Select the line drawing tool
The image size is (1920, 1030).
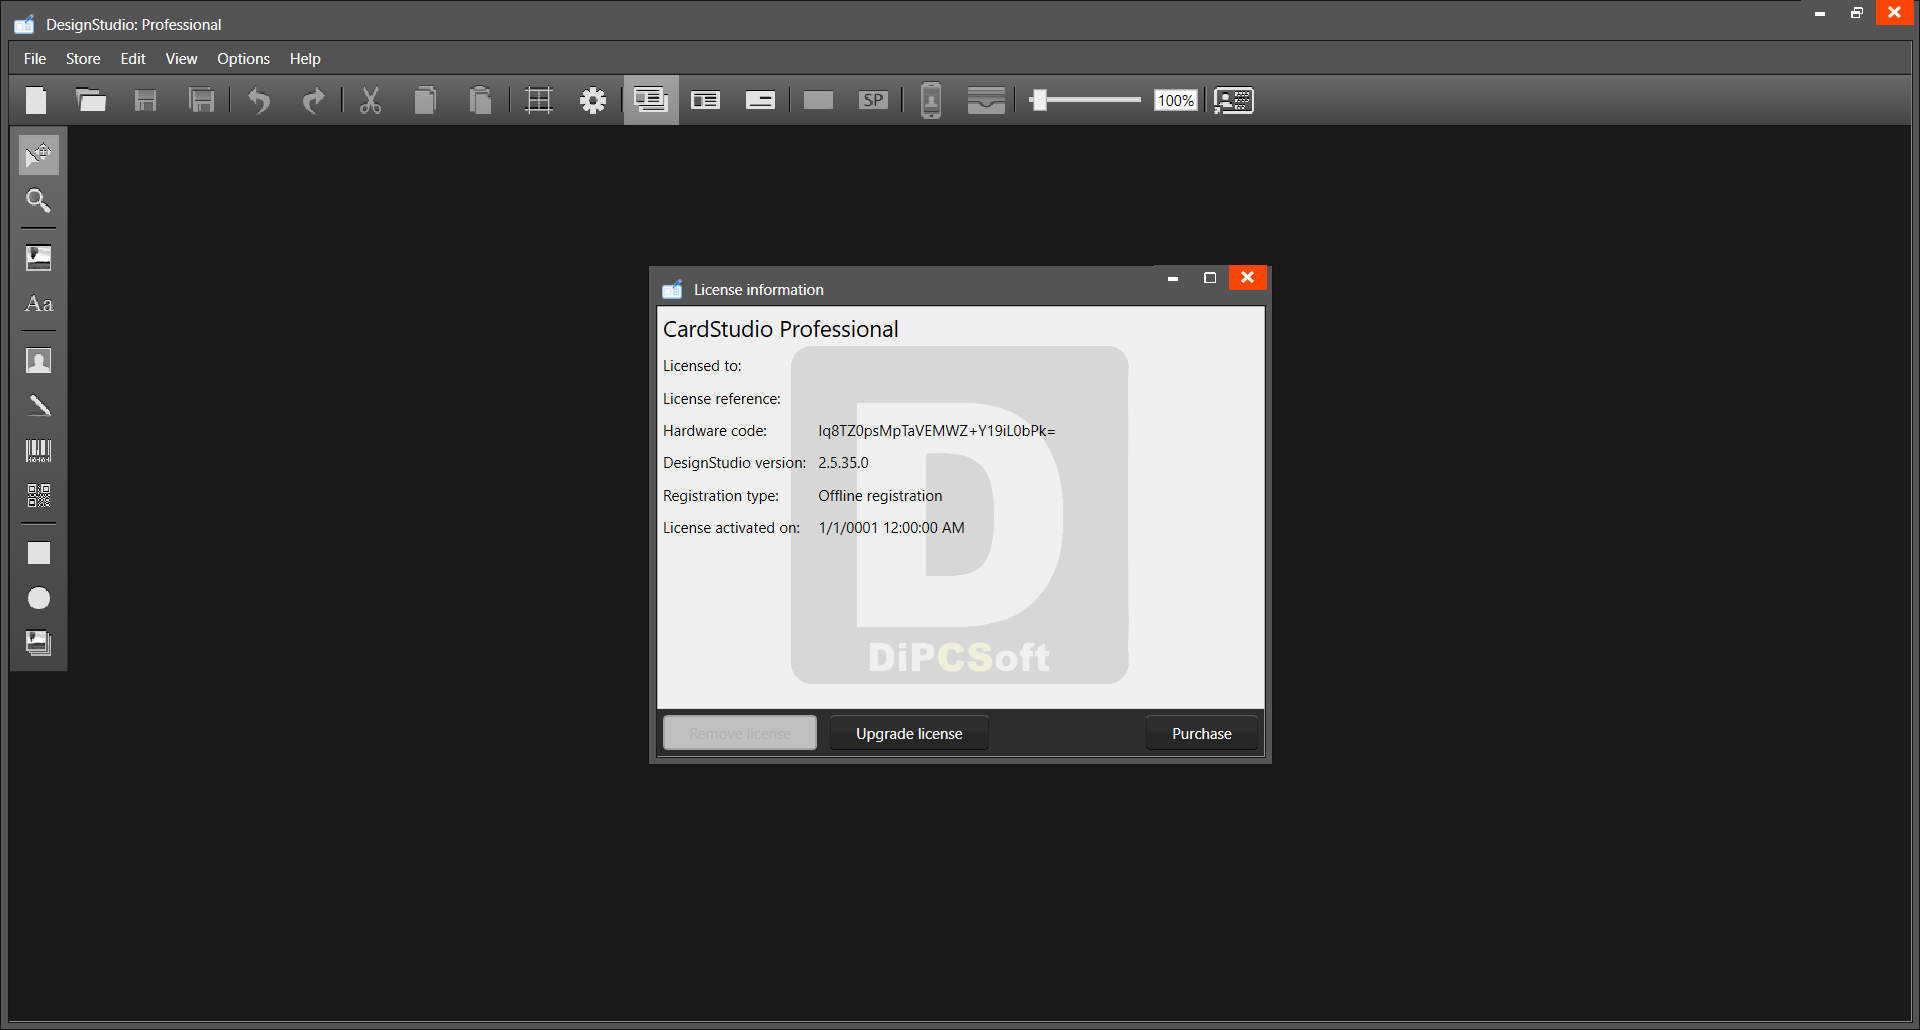[39, 405]
